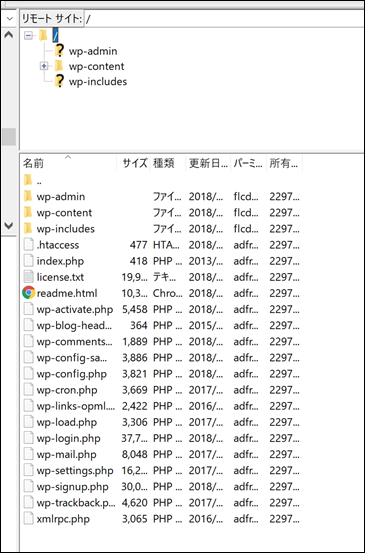Click the wp-login.php file icon
365x553 pixels.
pyautogui.click(x=29, y=438)
